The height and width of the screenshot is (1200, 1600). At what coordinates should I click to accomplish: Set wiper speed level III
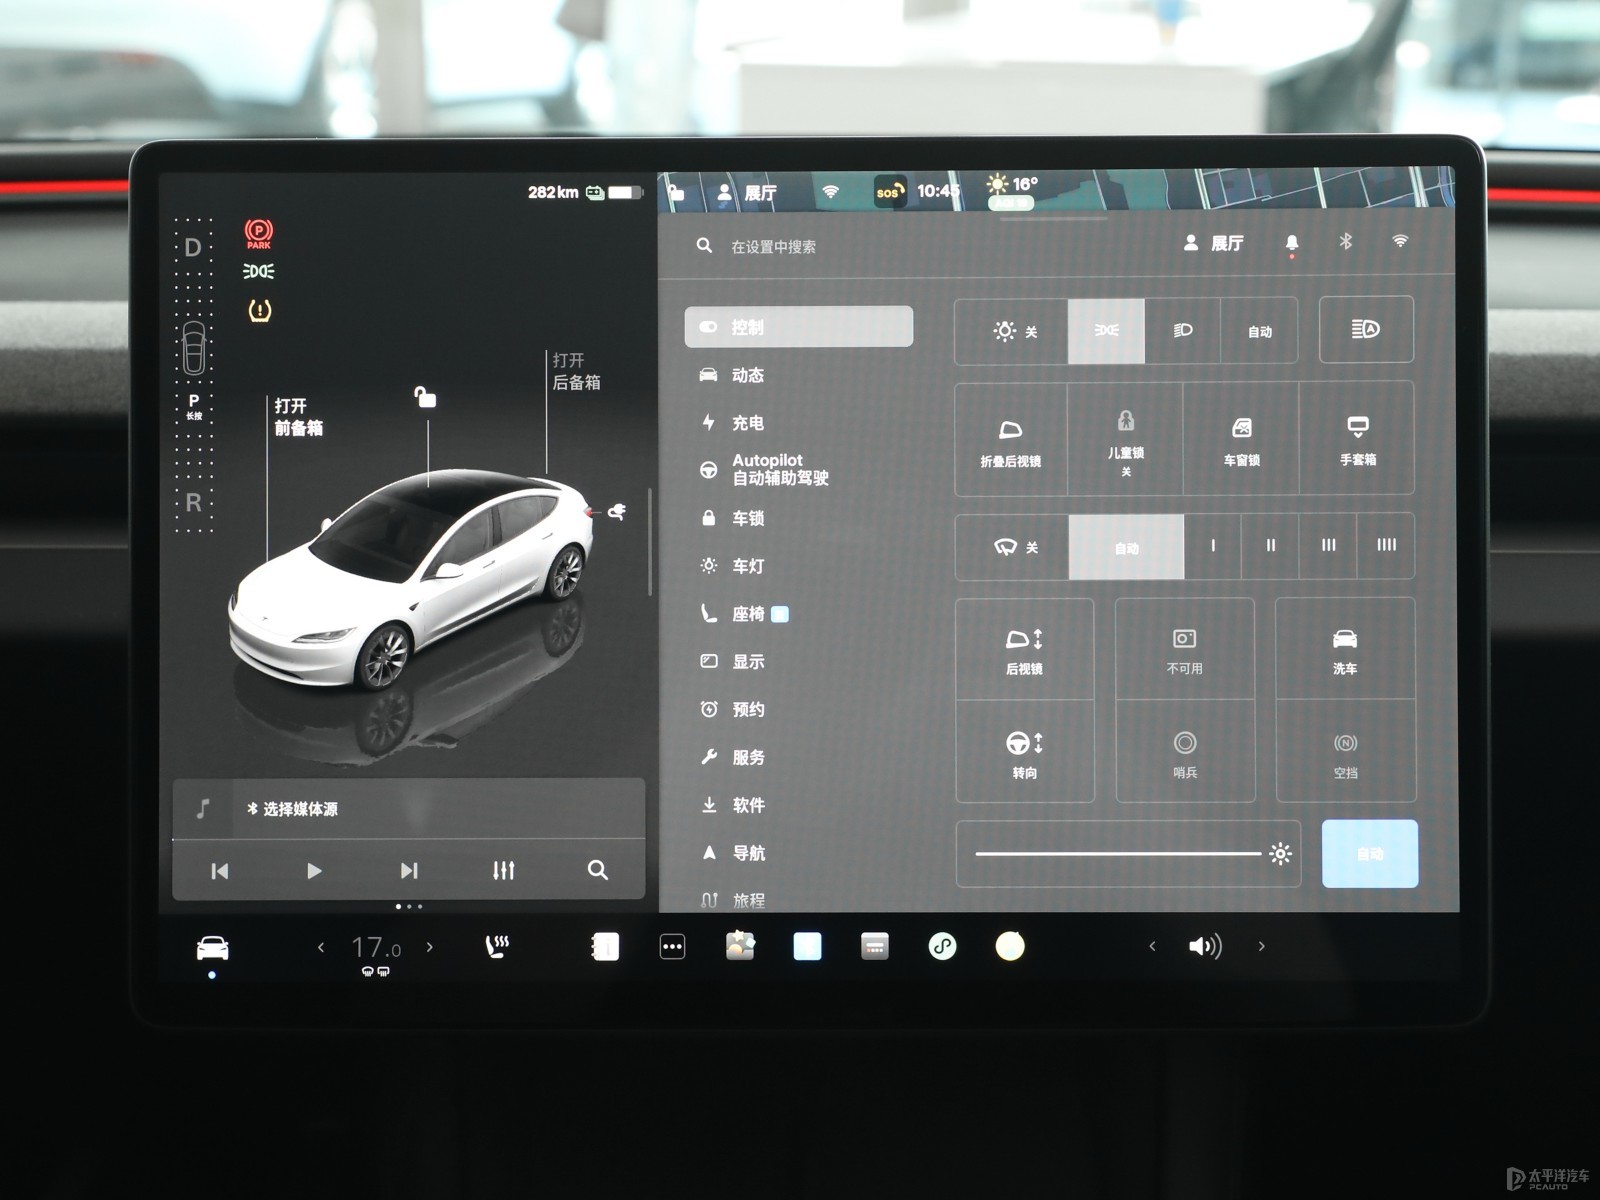[1328, 546]
